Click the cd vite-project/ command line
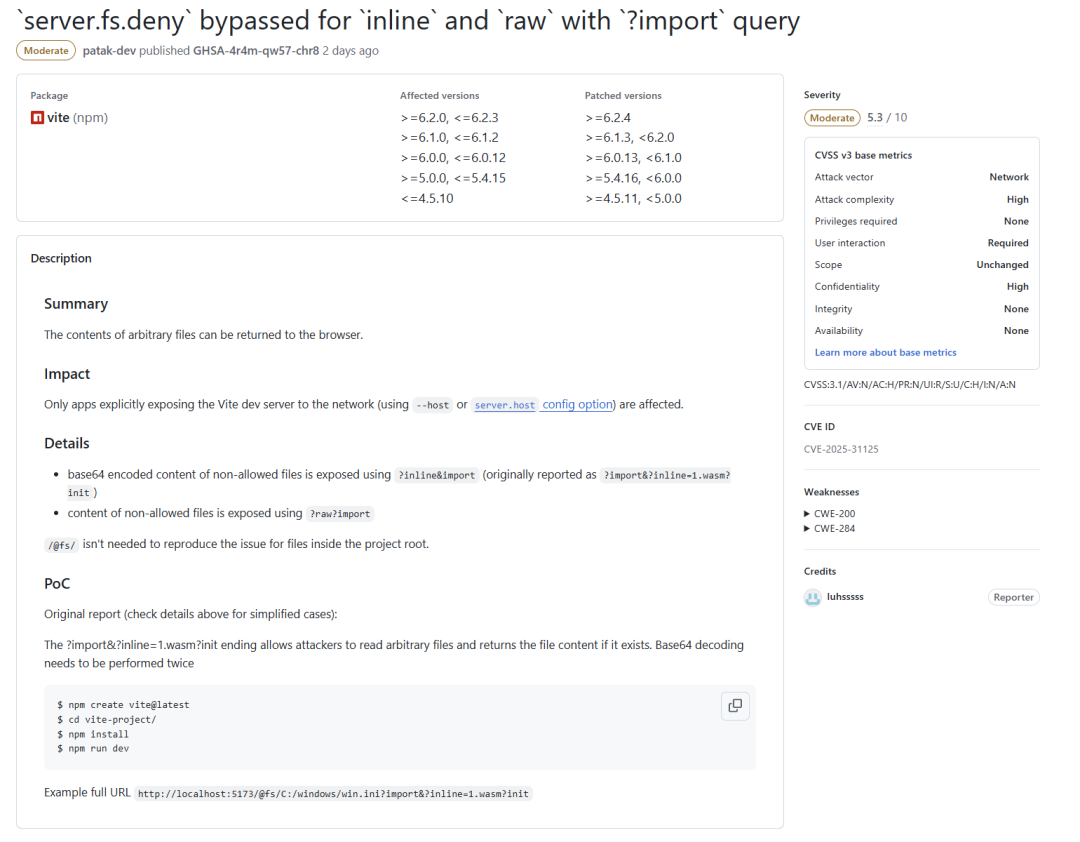The width and height of the screenshot is (1080, 842). pyautogui.click(x=107, y=719)
